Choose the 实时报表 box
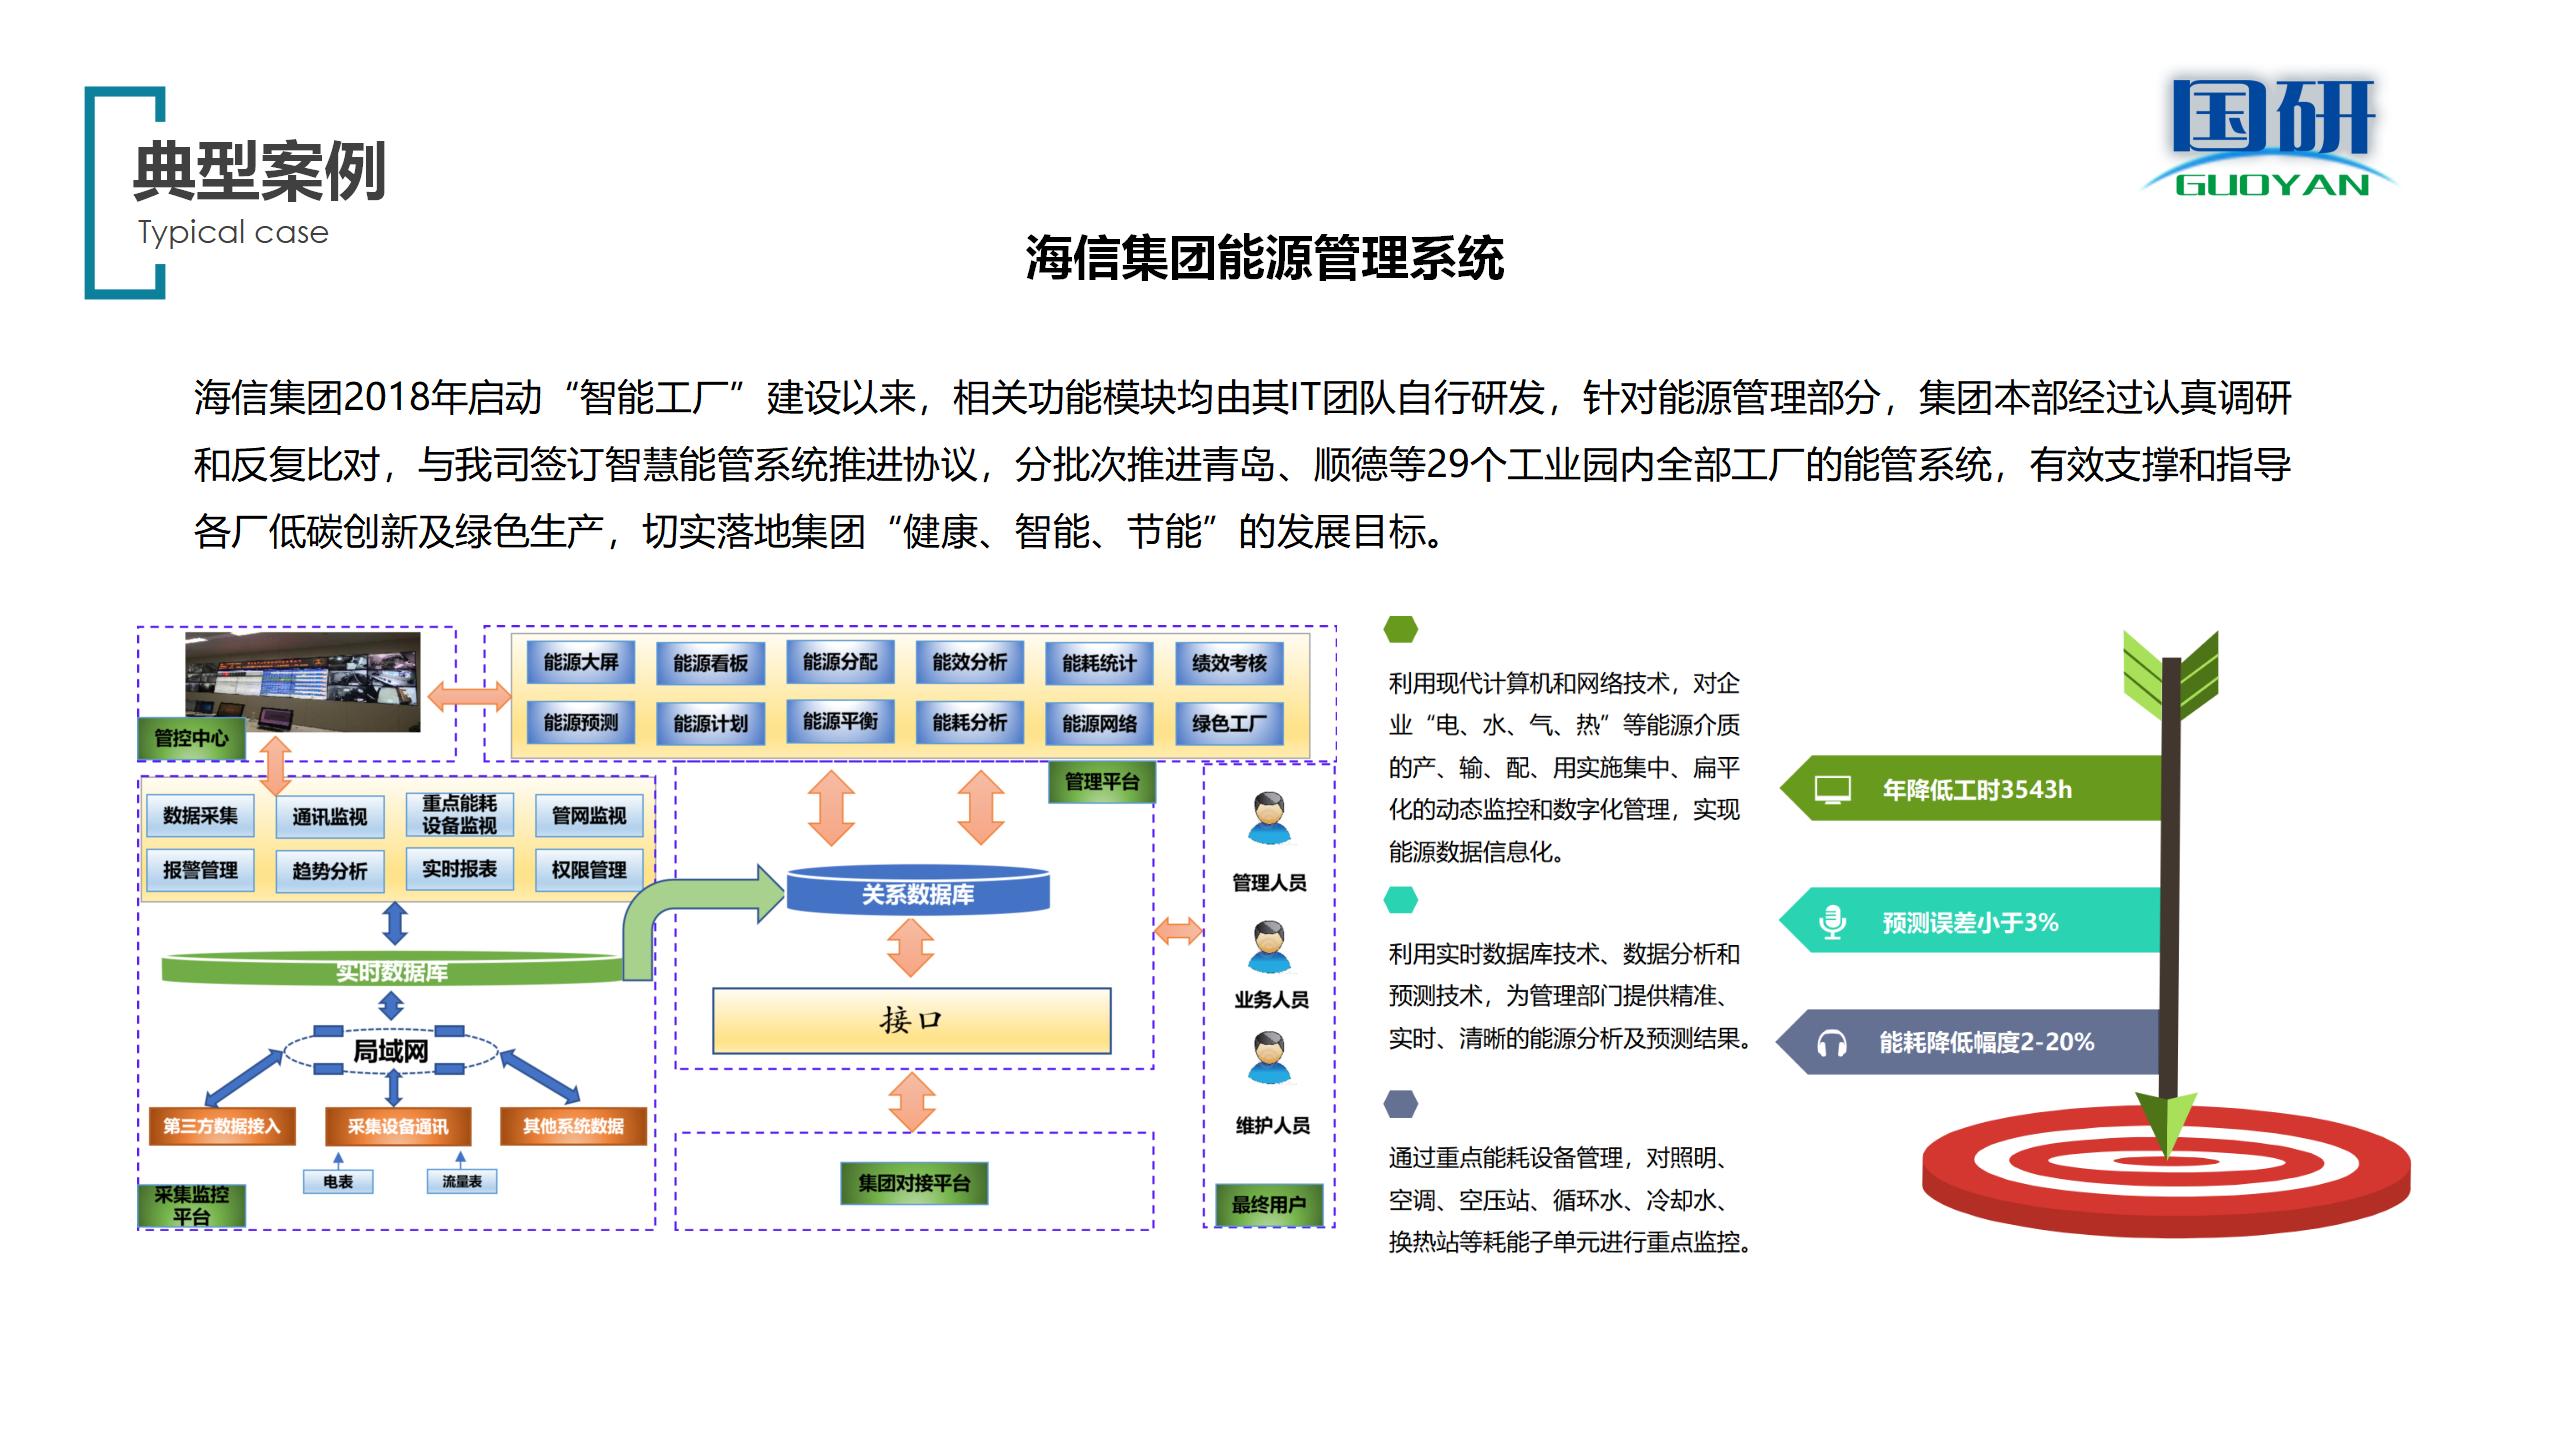 click(x=459, y=868)
